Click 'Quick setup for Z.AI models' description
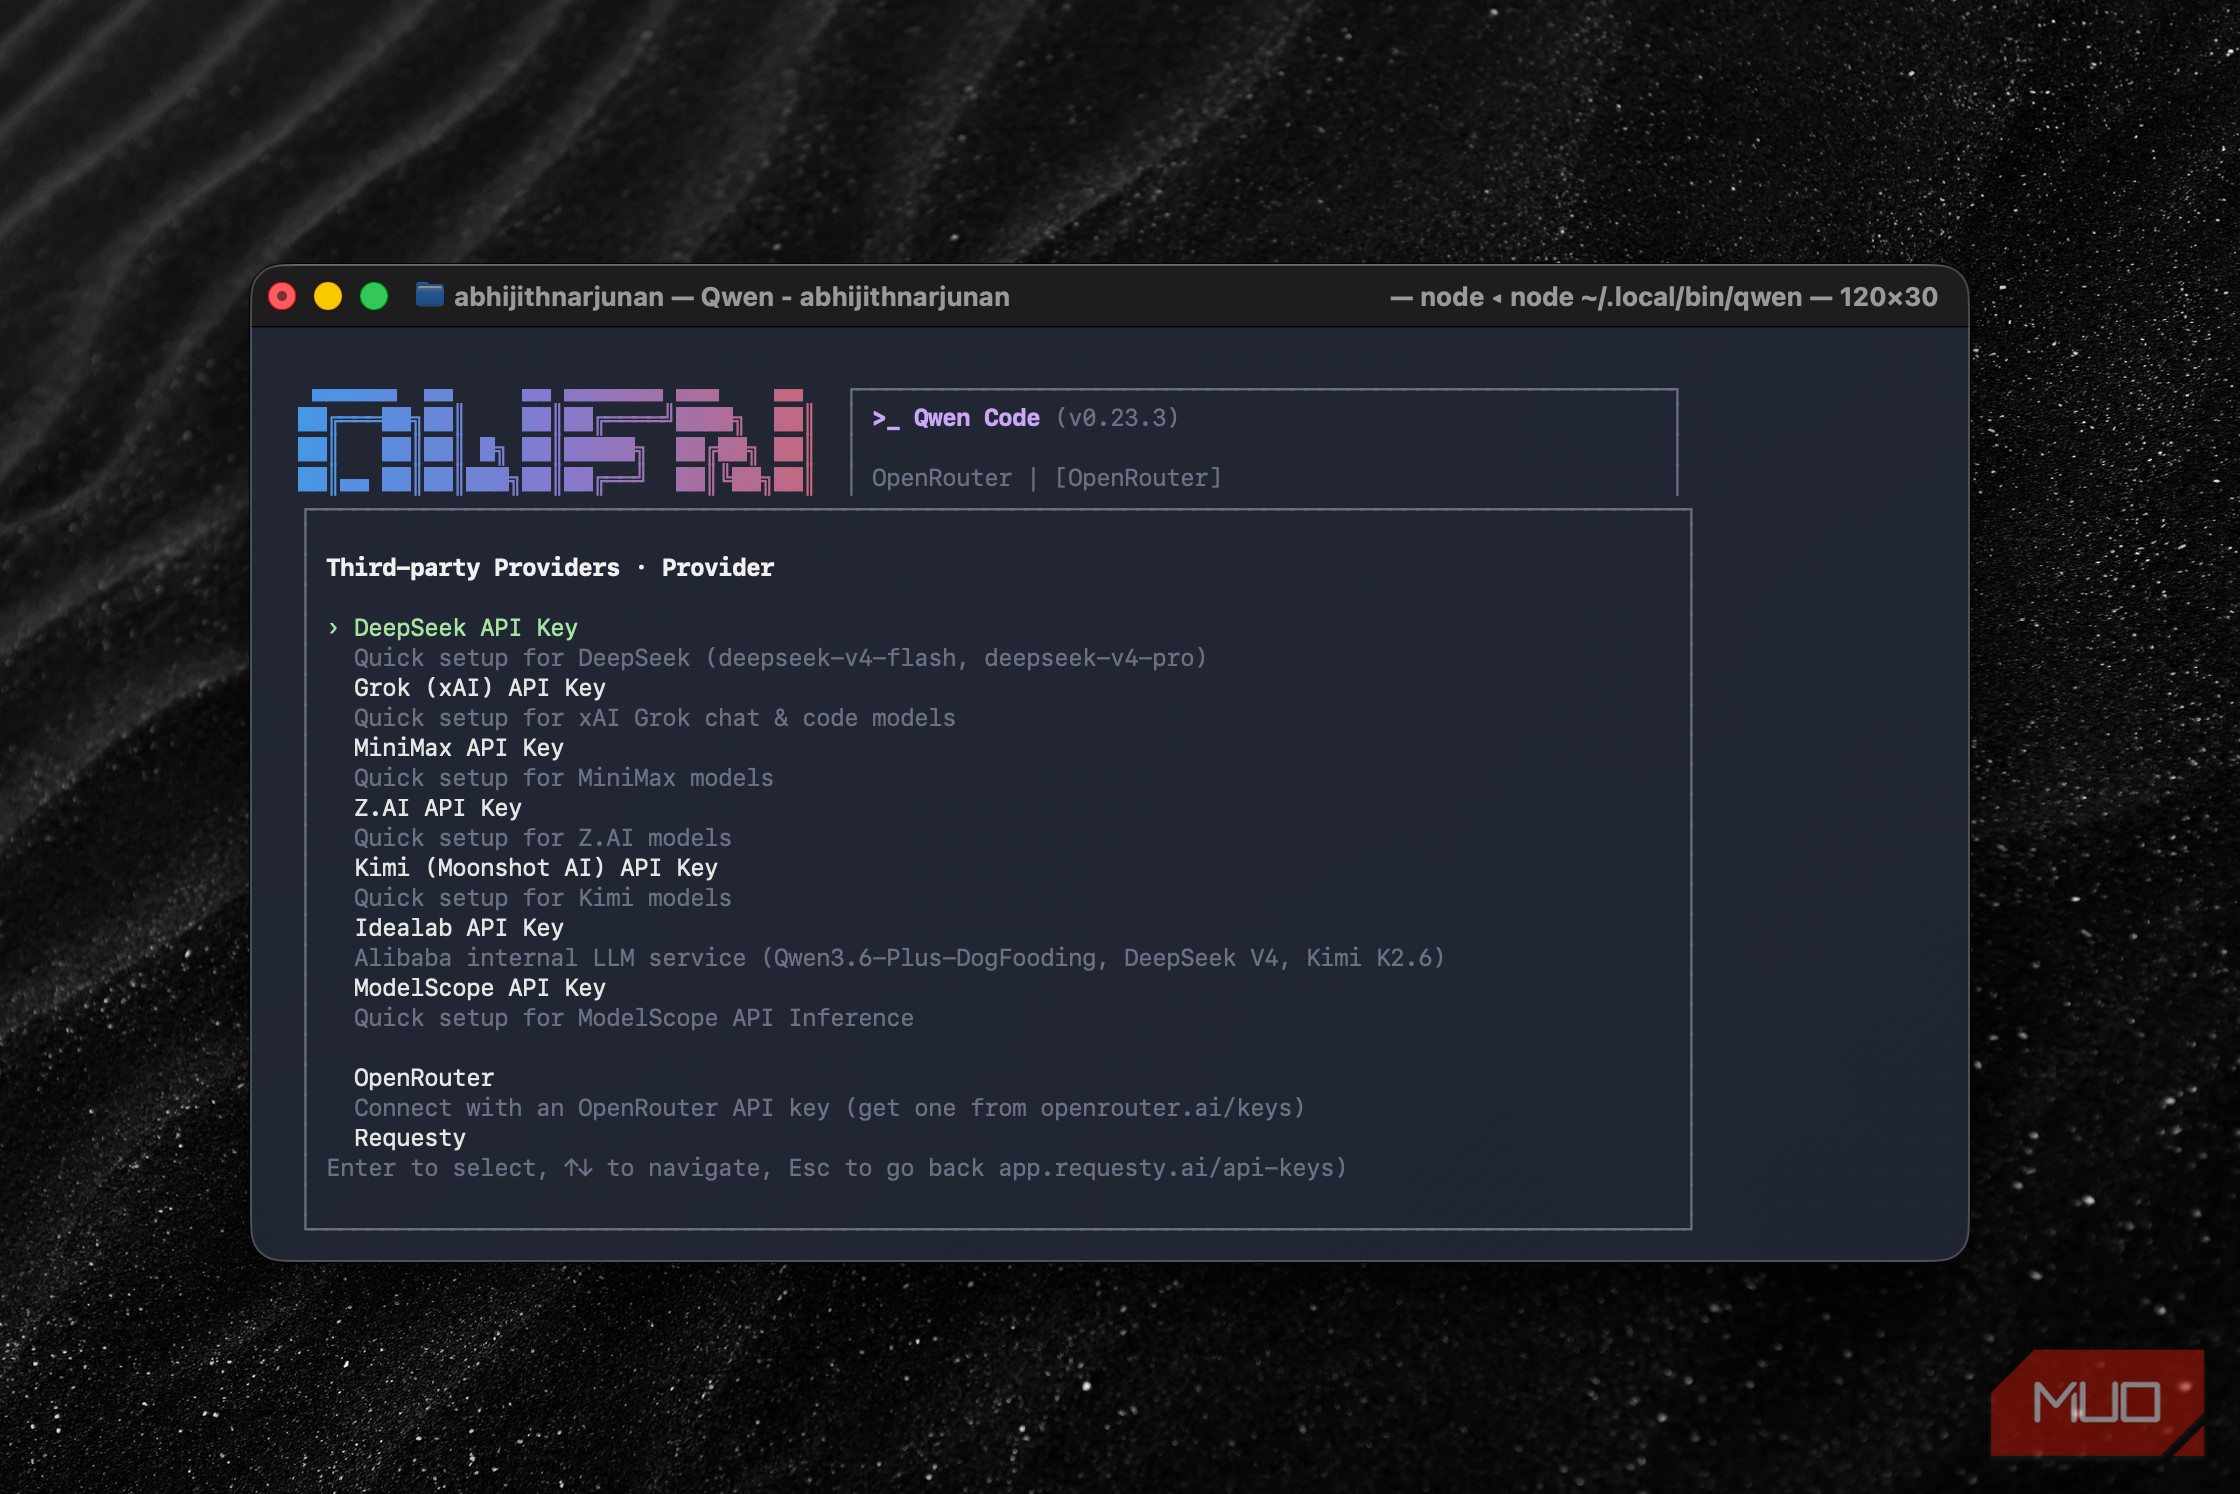2240x1494 pixels. click(542, 838)
